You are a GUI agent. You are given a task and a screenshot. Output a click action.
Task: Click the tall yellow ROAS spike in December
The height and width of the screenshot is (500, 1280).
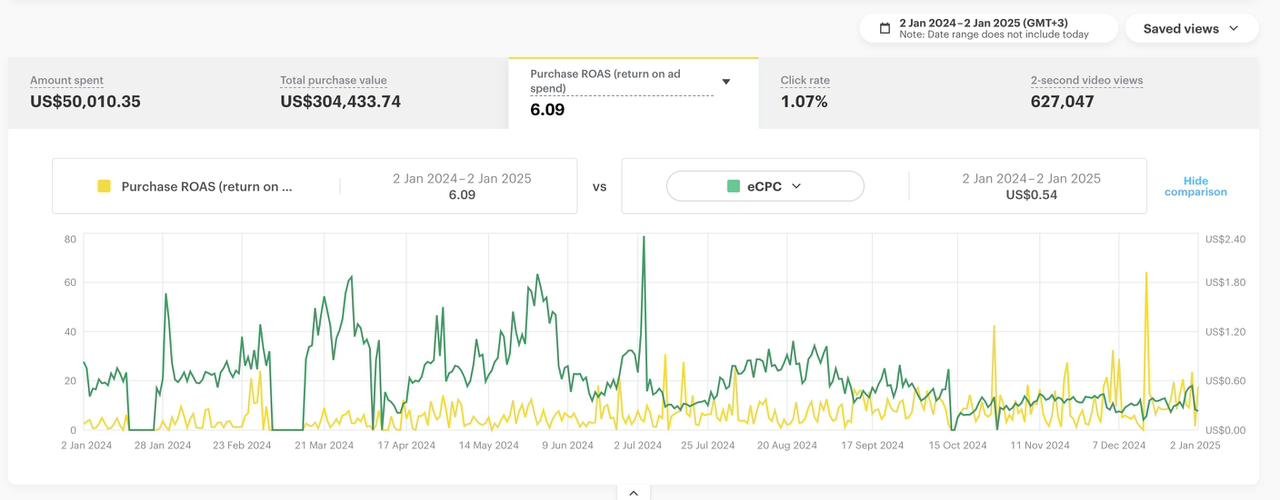(1146, 273)
